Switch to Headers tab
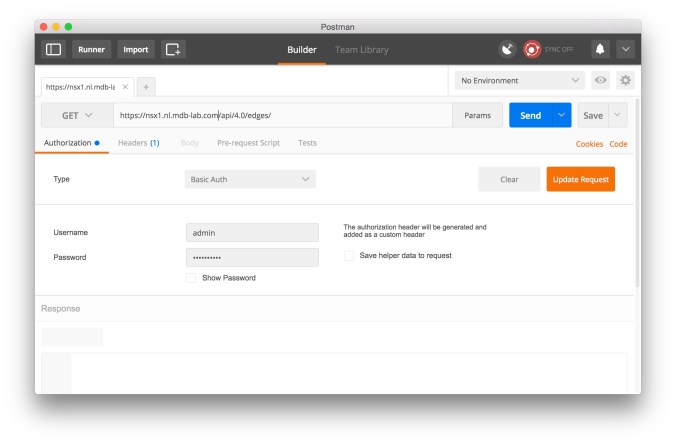676x444 pixels. [x=138, y=143]
